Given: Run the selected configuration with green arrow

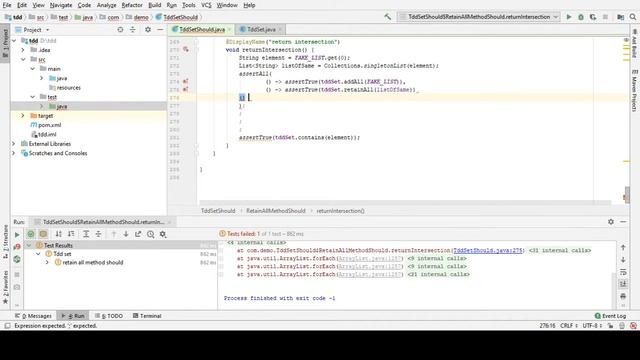Looking at the screenshot, I should coord(569,17).
